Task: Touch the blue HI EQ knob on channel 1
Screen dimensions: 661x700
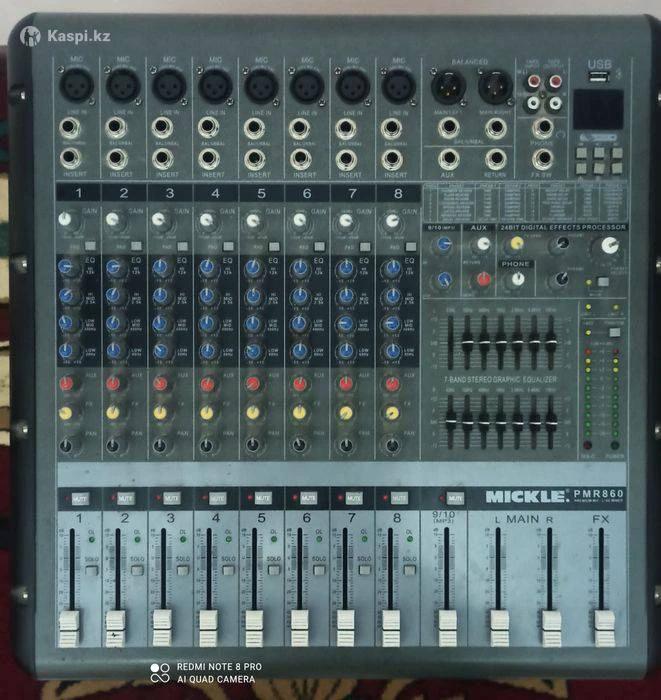Action: (65, 267)
